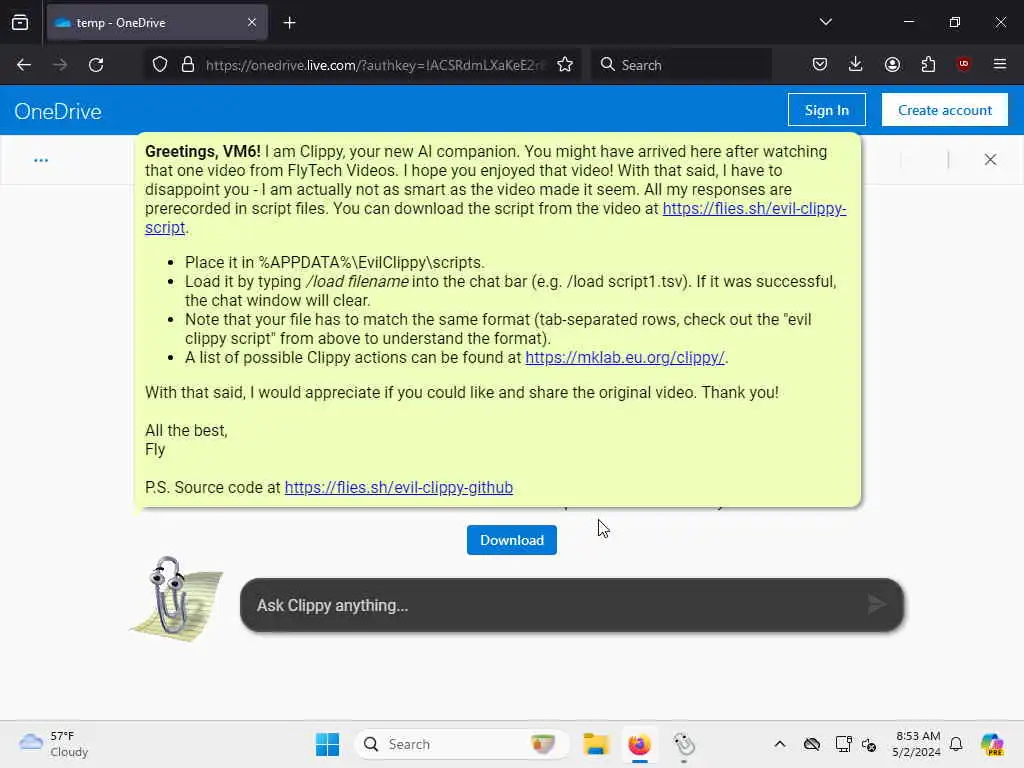Image resolution: width=1024 pixels, height=768 pixels.
Task: Open network and volume tray icon
Action: [869, 744]
